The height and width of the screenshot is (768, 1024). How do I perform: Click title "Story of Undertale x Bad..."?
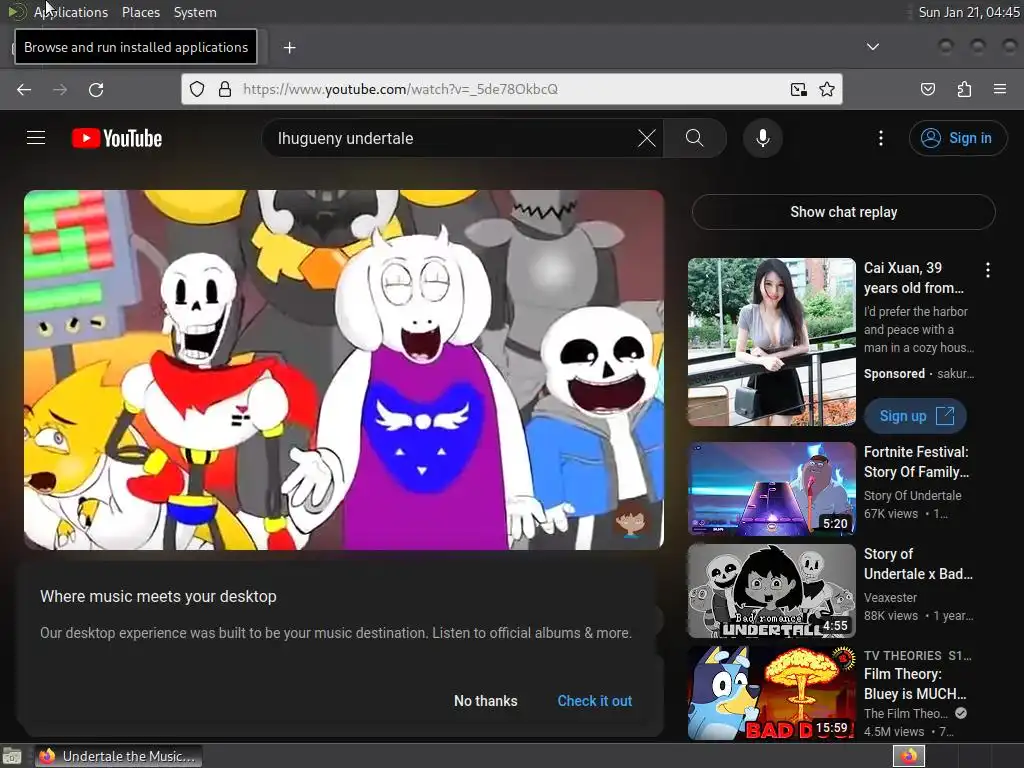pyautogui.click(x=918, y=564)
